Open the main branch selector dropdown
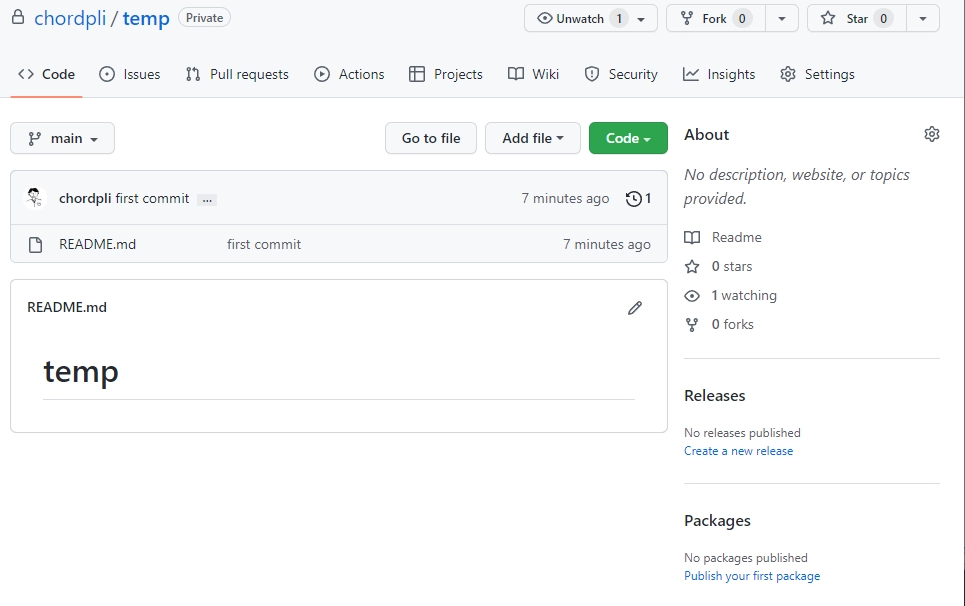Image resolution: width=965 pixels, height=606 pixels. coord(62,138)
